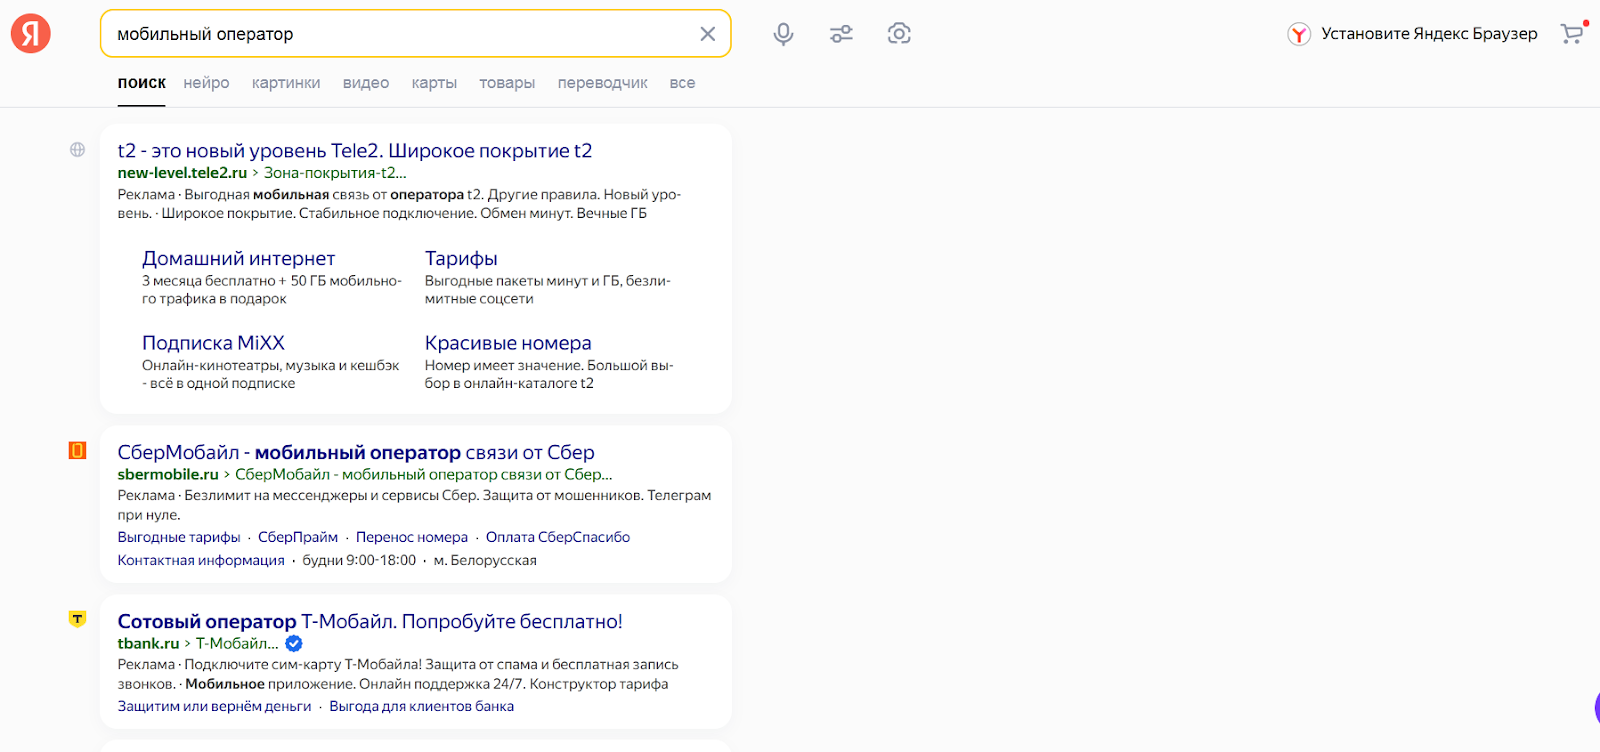Click the Yandex logo icon
This screenshot has height=752, width=1600.
31,34
